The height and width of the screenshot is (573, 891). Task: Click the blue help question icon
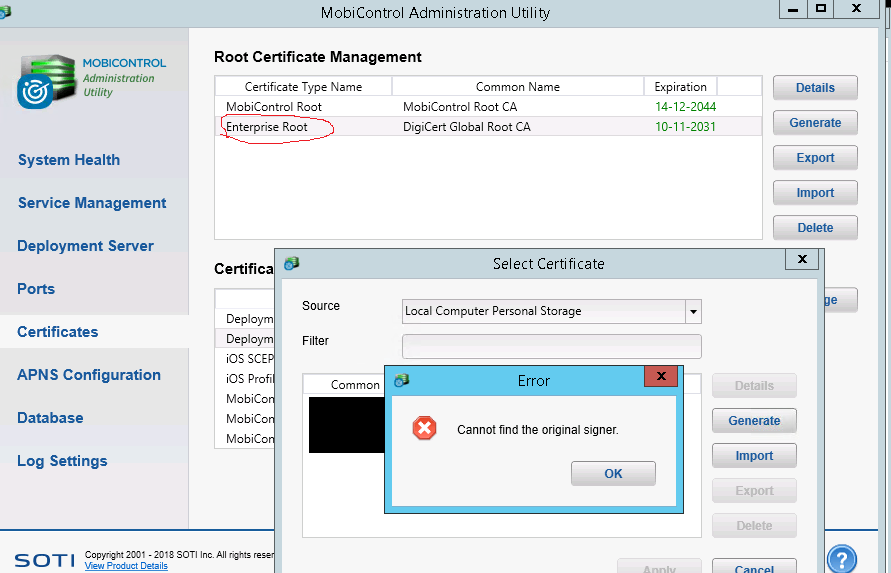click(842, 558)
